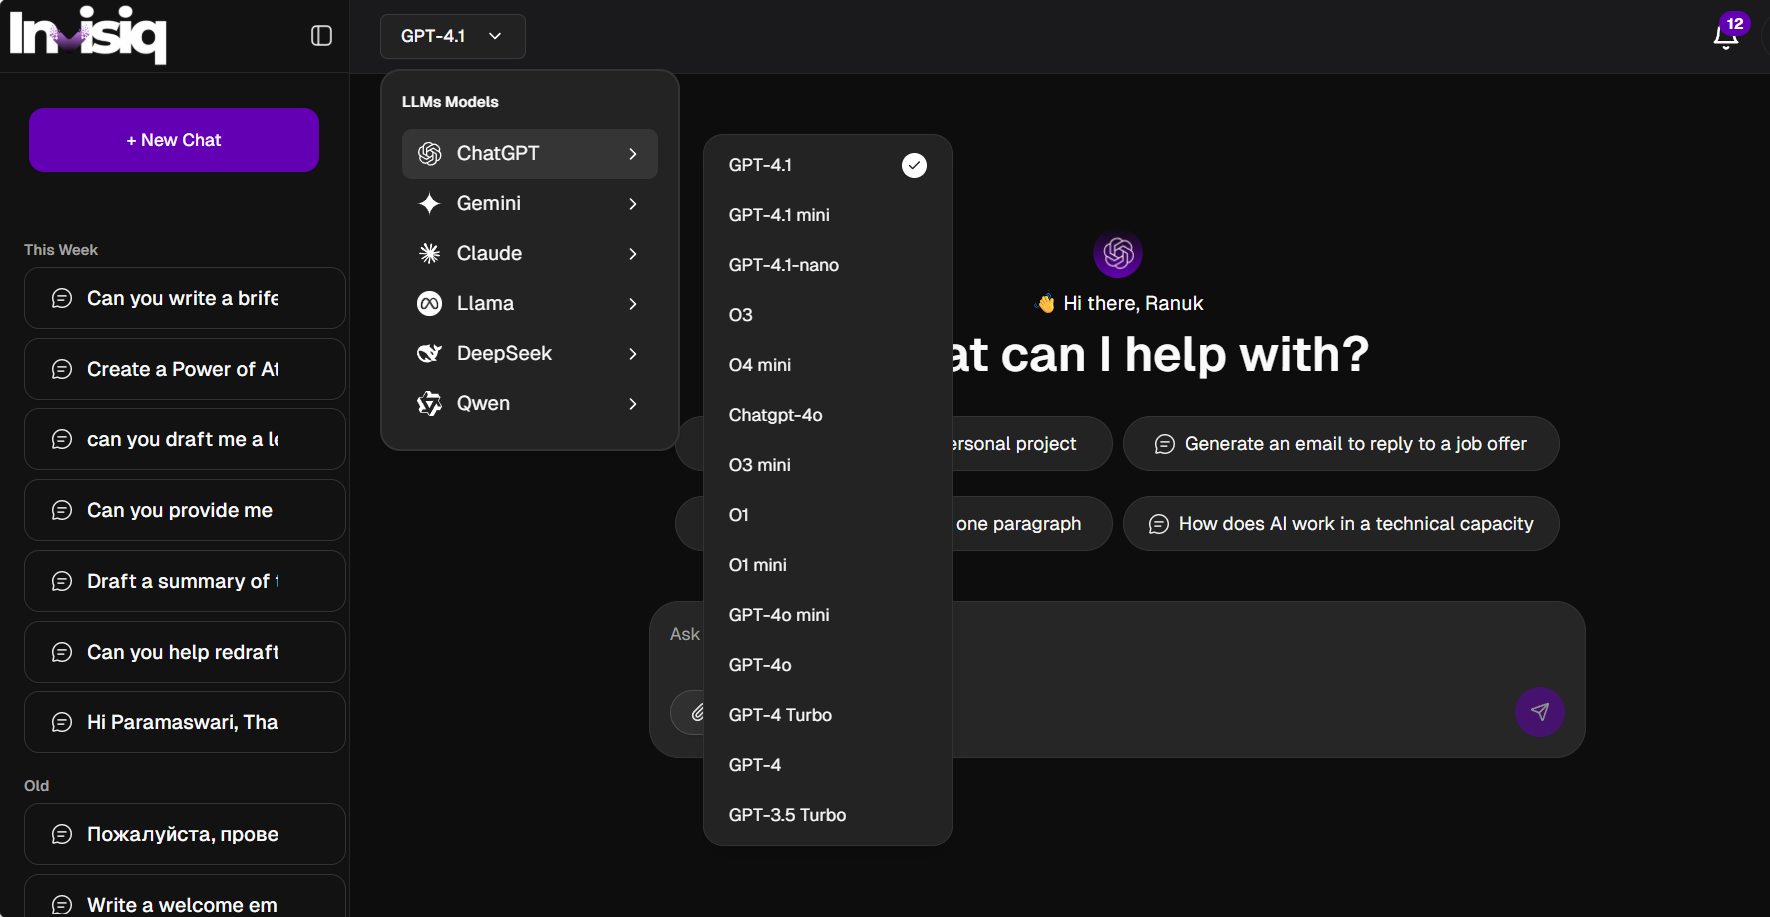Open 'Пожалуйста, прове' old chat
This screenshot has height=917, width=1770.
pyautogui.click(x=185, y=834)
